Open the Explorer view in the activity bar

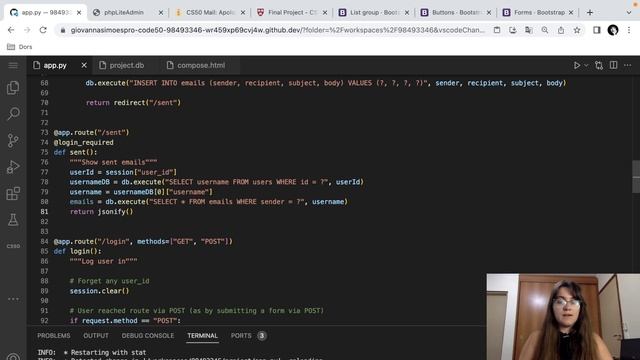pyautogui.click(x=13, y=88)
